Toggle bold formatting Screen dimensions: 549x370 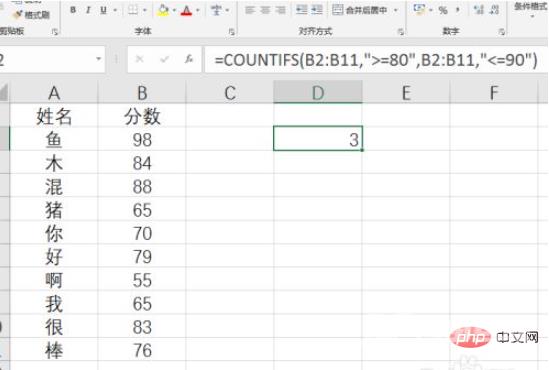73,10
